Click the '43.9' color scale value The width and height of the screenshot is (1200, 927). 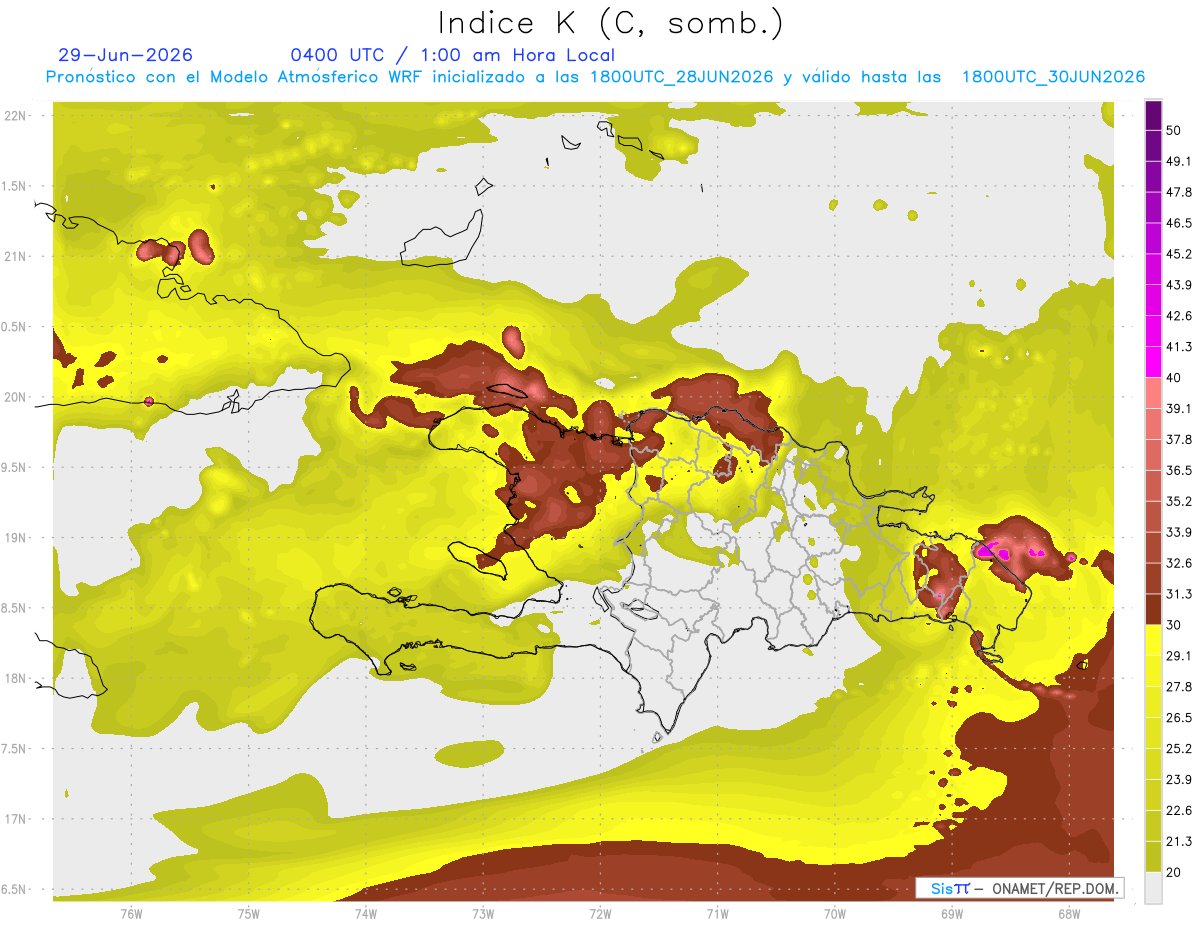[1179, 285]
